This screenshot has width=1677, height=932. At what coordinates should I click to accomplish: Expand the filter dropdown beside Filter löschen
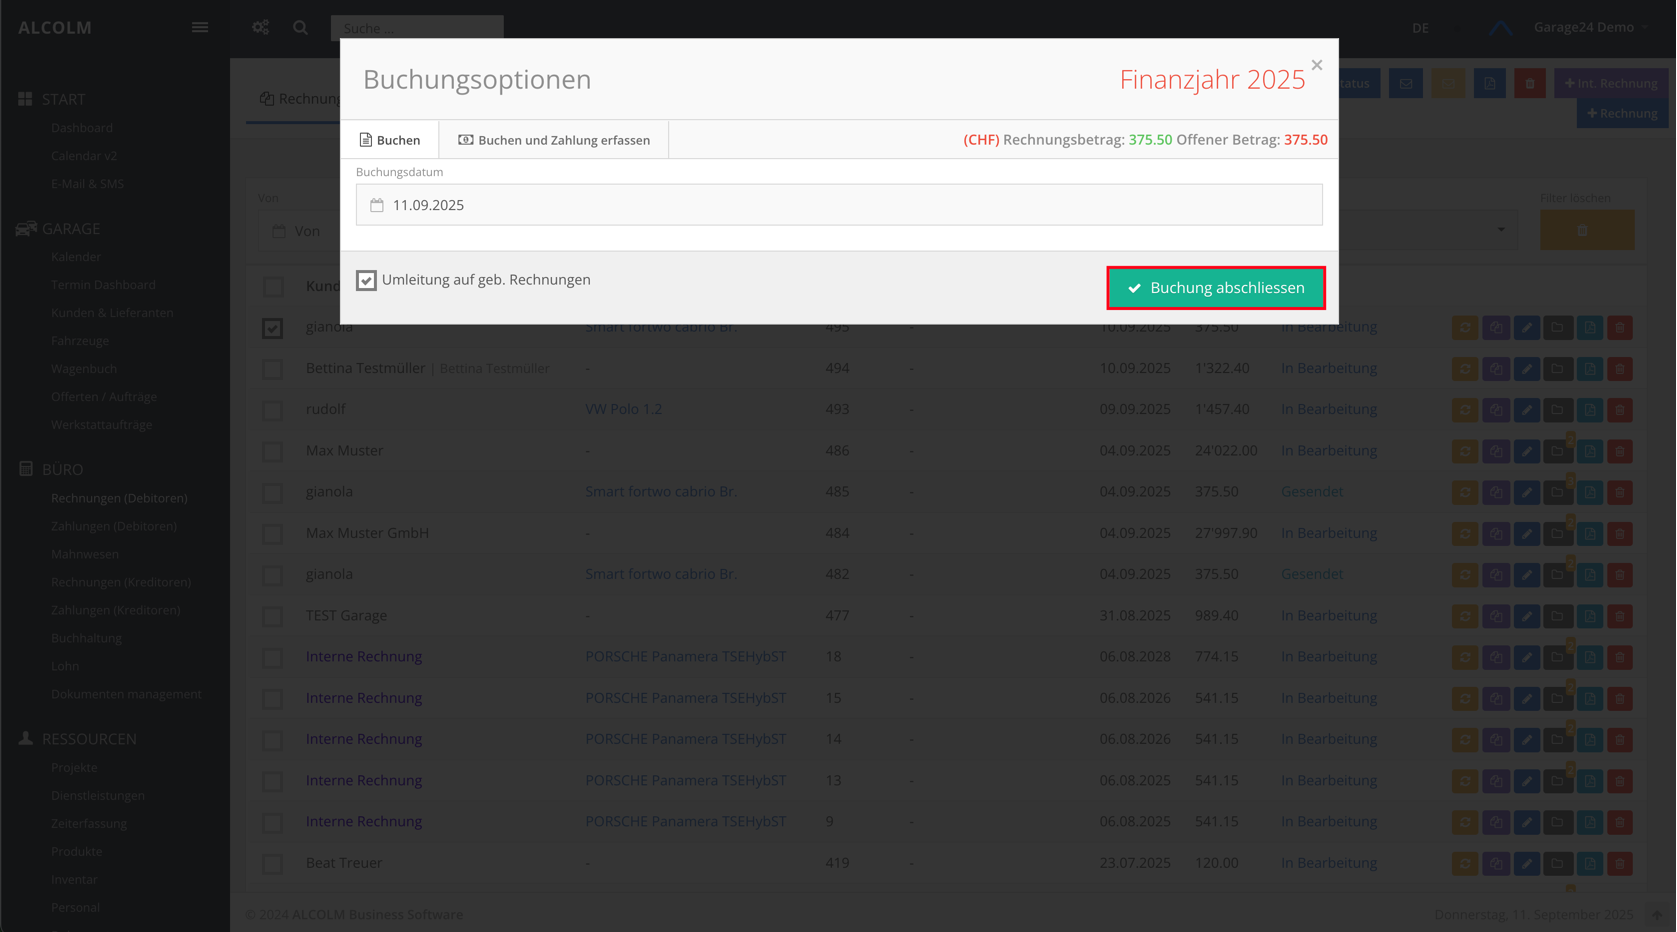1500,230
